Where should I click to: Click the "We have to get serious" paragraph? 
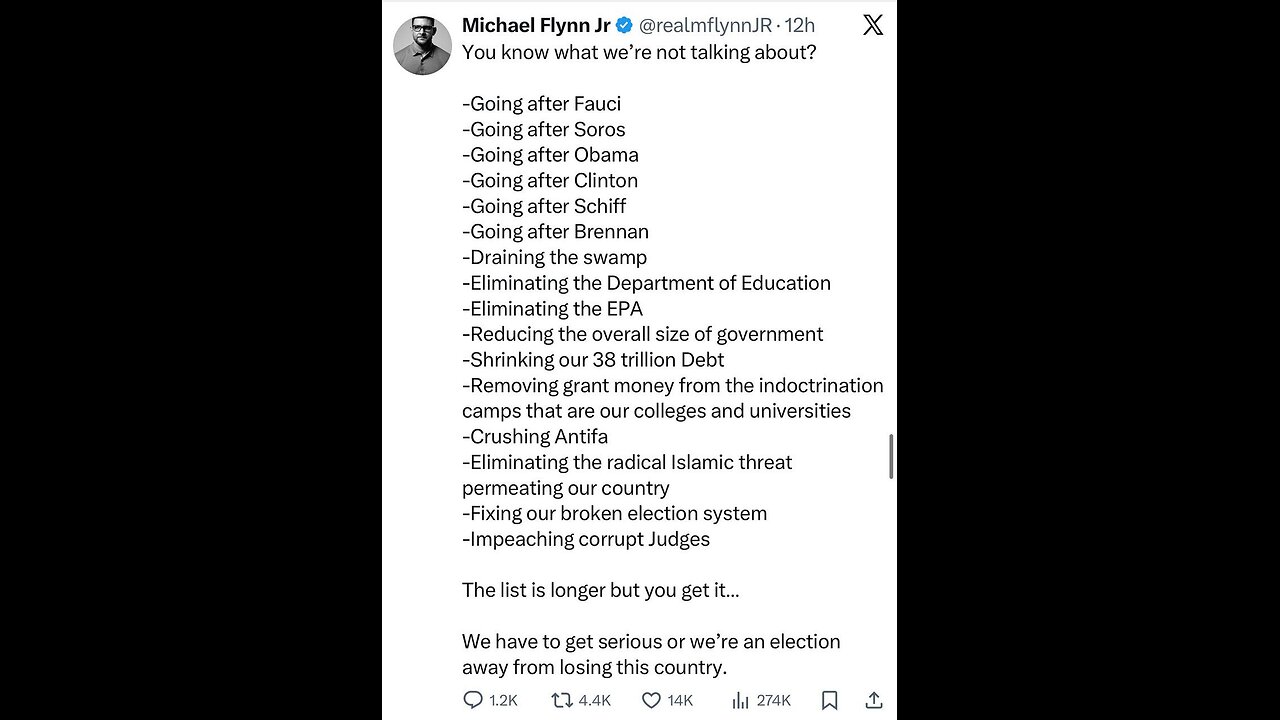click(x=650, y=654)
